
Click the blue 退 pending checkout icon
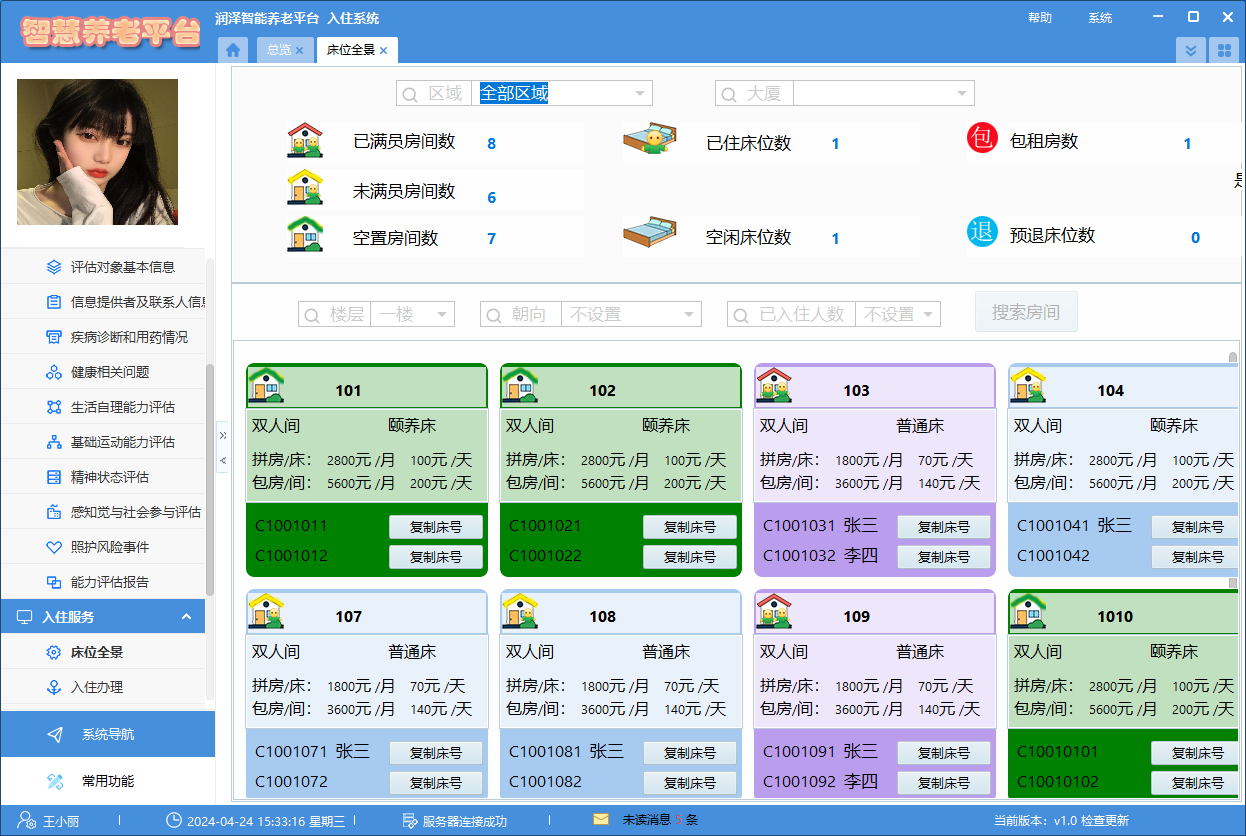point(982,233)
